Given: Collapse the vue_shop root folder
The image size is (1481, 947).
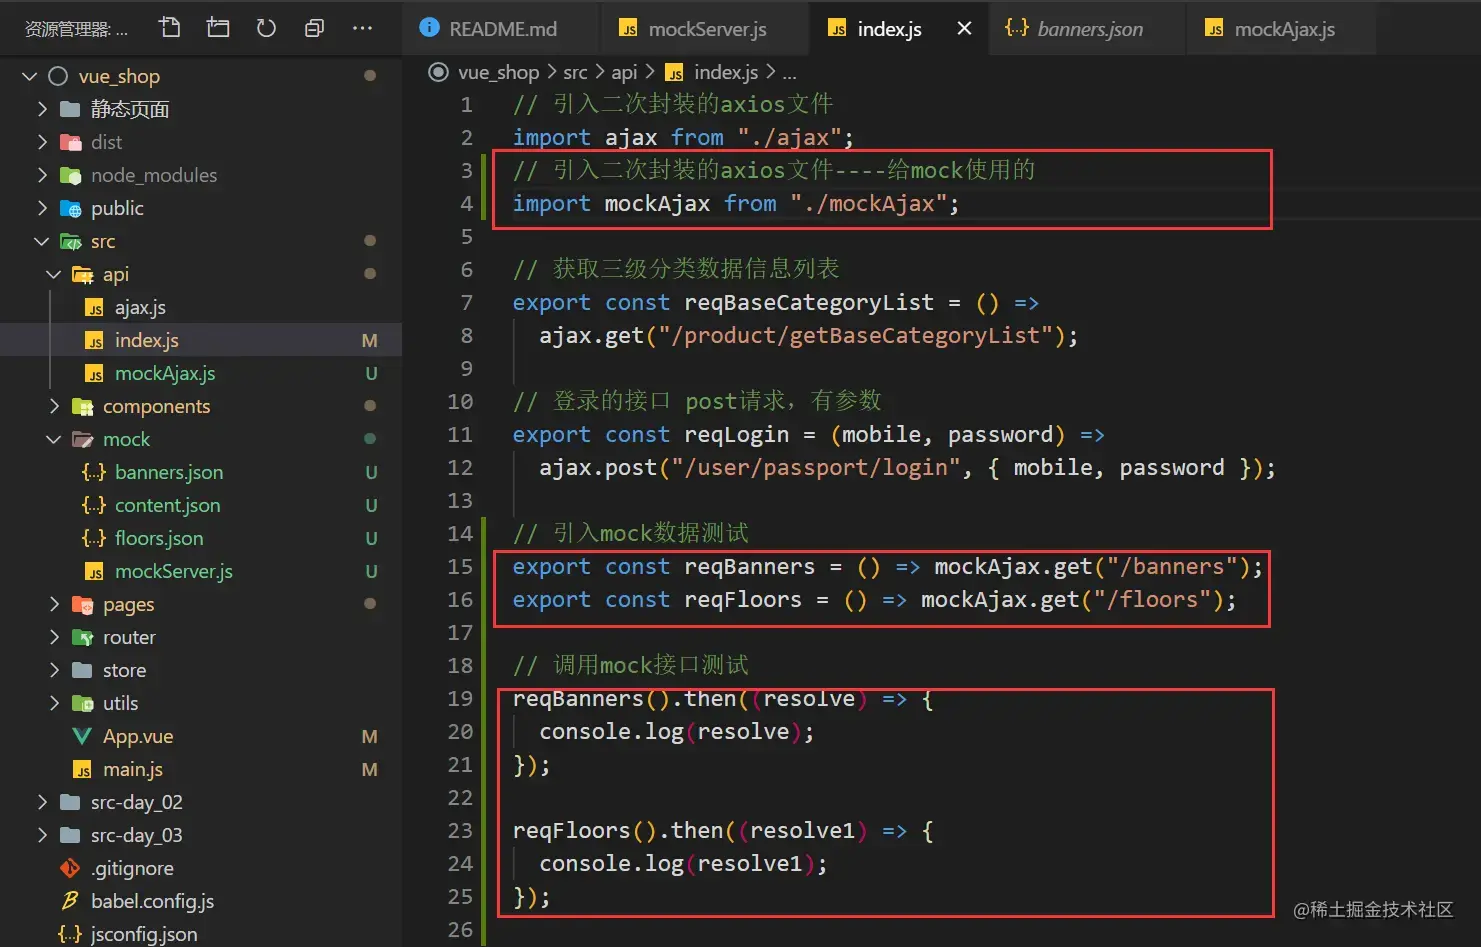Looking at the screenshot, I should pos(30,76).
